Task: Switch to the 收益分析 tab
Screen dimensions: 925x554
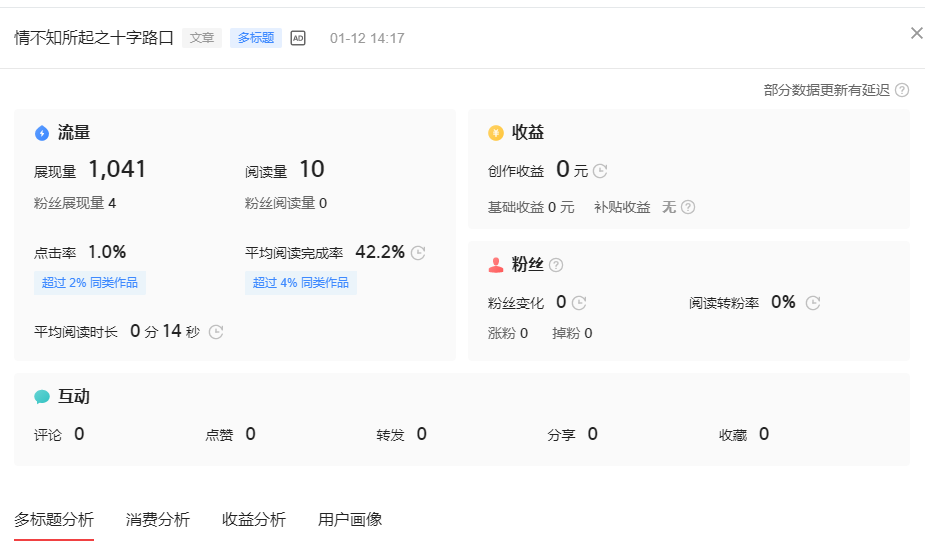Action: [254, 519]
